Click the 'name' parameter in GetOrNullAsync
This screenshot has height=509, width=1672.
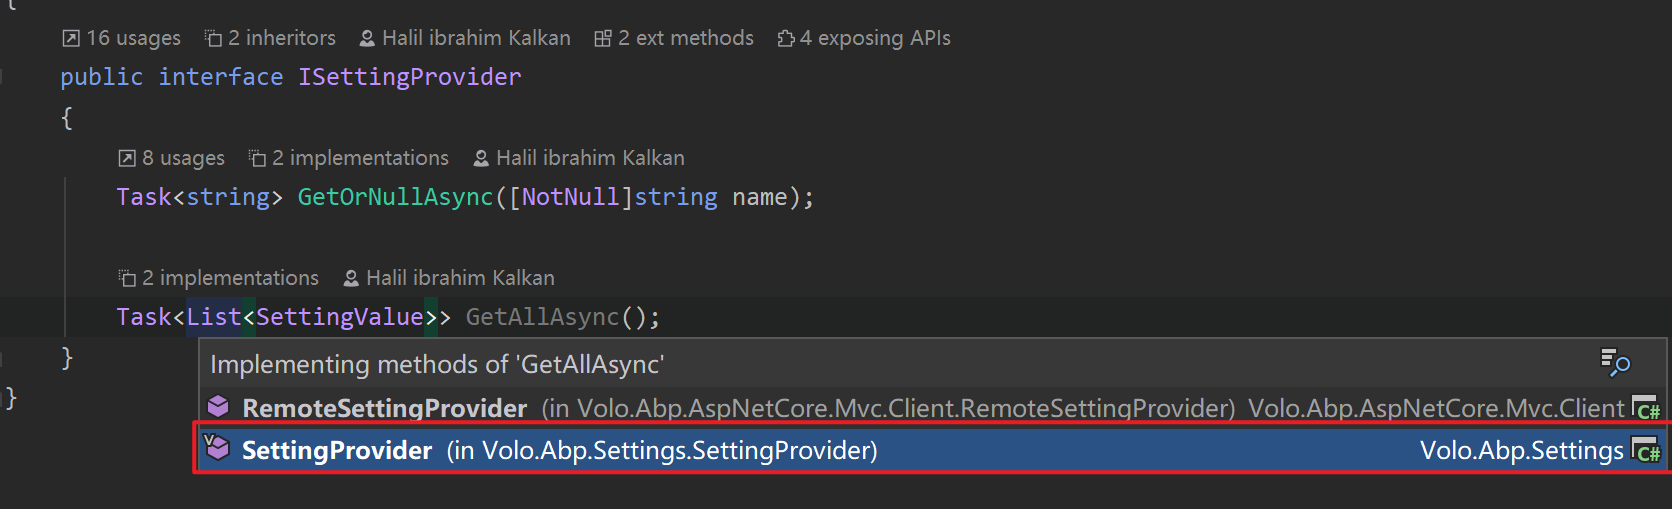point(760,197)
